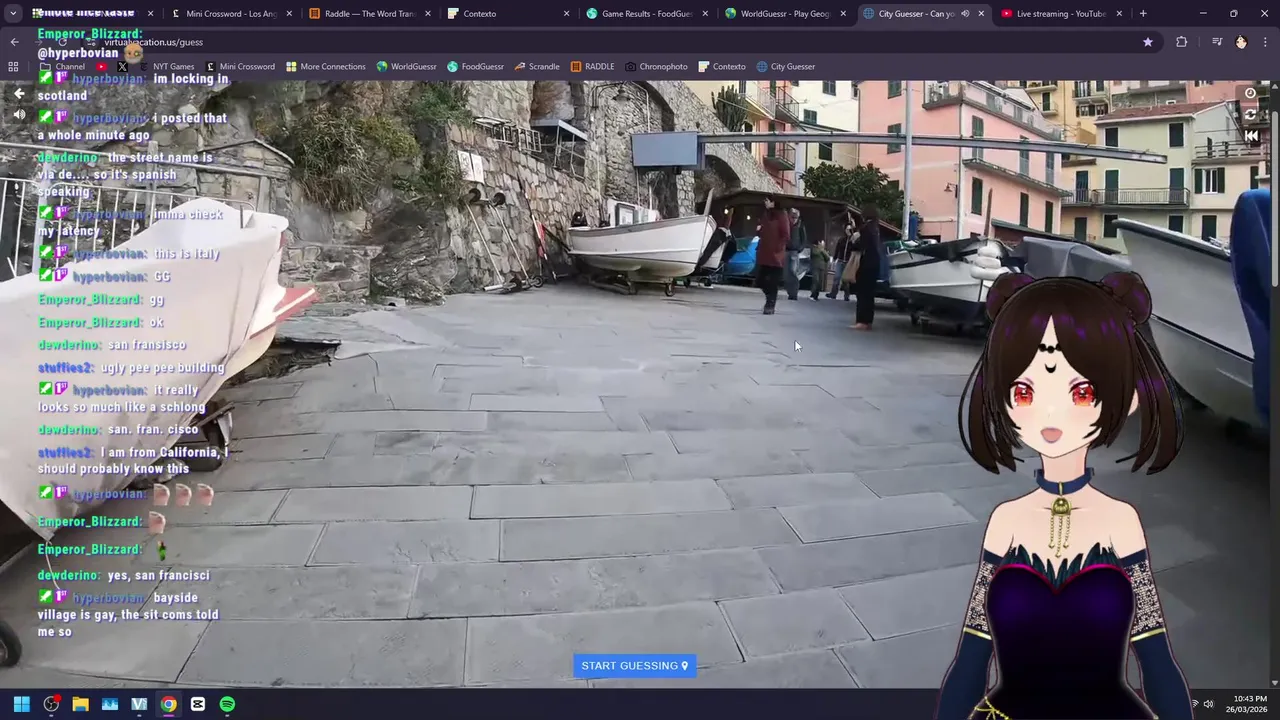Open Spotify from the taskbar
This screenshot has width=1280, height=720.
pyautogui.click(x=227, y=704)
